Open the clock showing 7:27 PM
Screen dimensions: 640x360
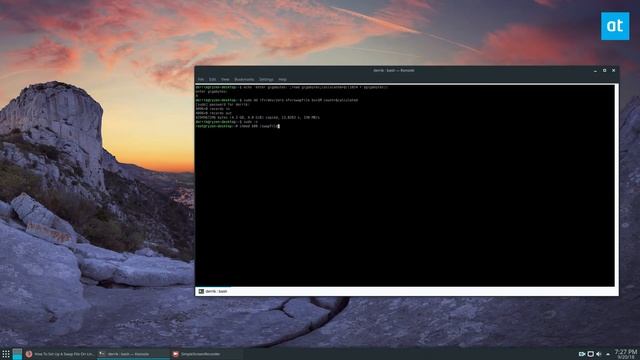[626, 354]
